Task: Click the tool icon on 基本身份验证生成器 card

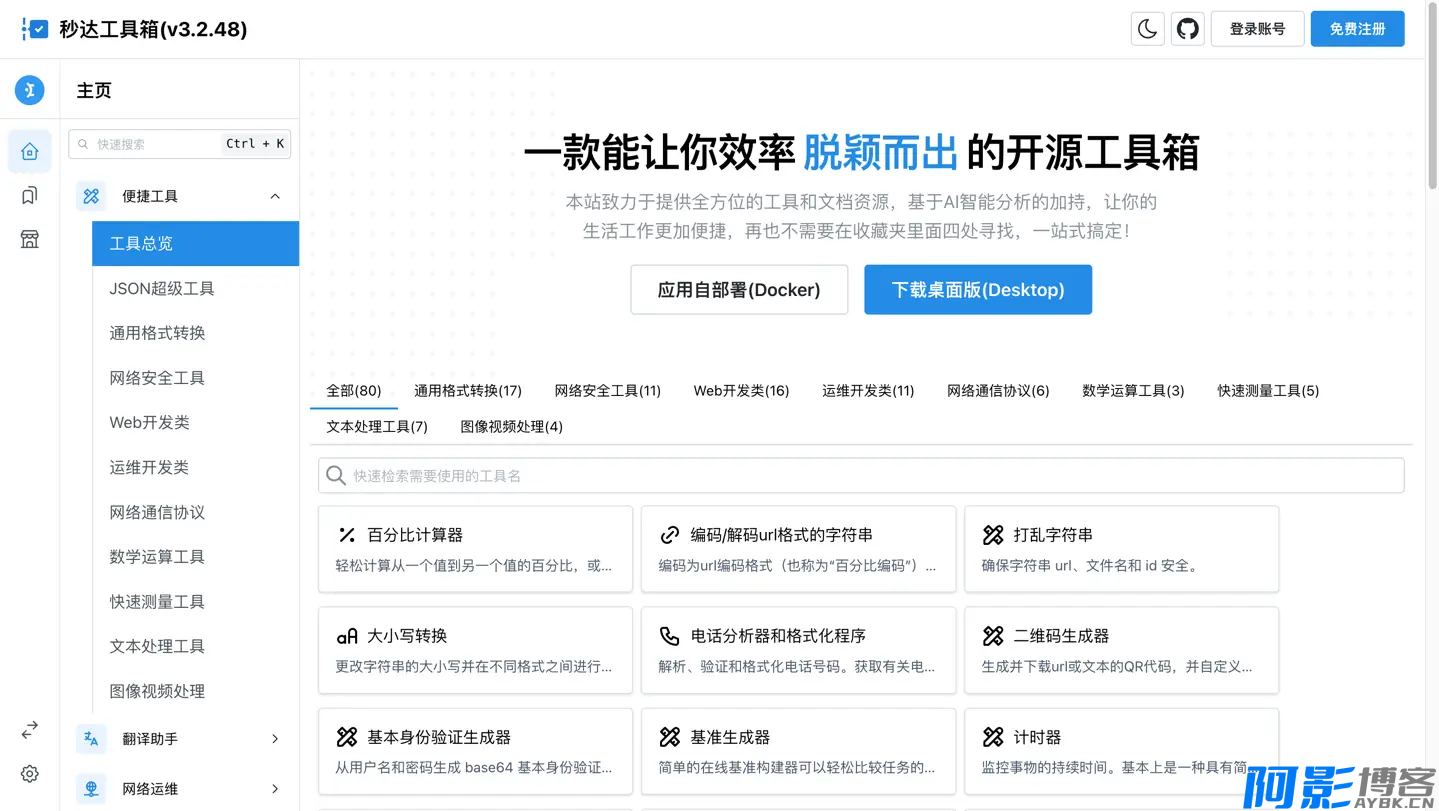Action: coord(347,737)
